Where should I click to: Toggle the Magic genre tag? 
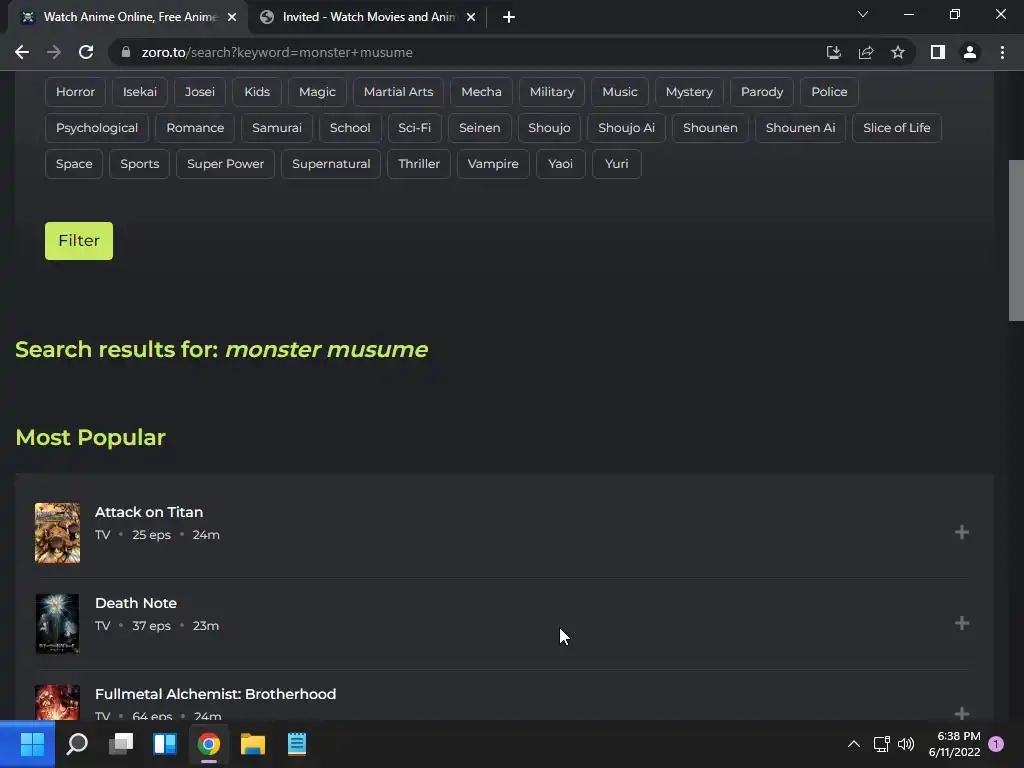(317, 92)
